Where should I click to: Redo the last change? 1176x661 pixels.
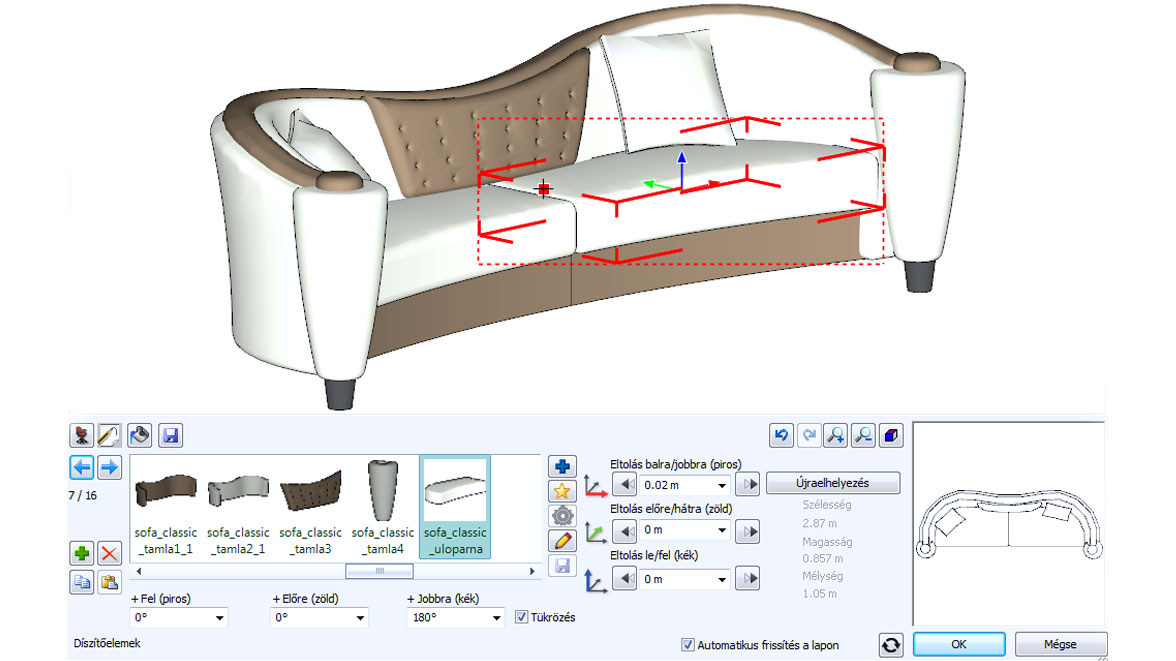tap(808, 435)
